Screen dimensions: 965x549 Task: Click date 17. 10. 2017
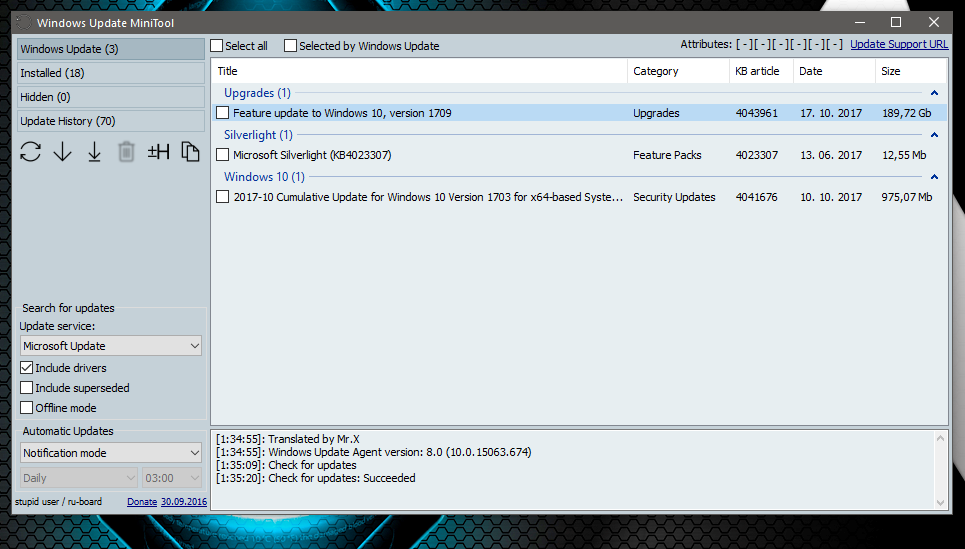point(831,113)
